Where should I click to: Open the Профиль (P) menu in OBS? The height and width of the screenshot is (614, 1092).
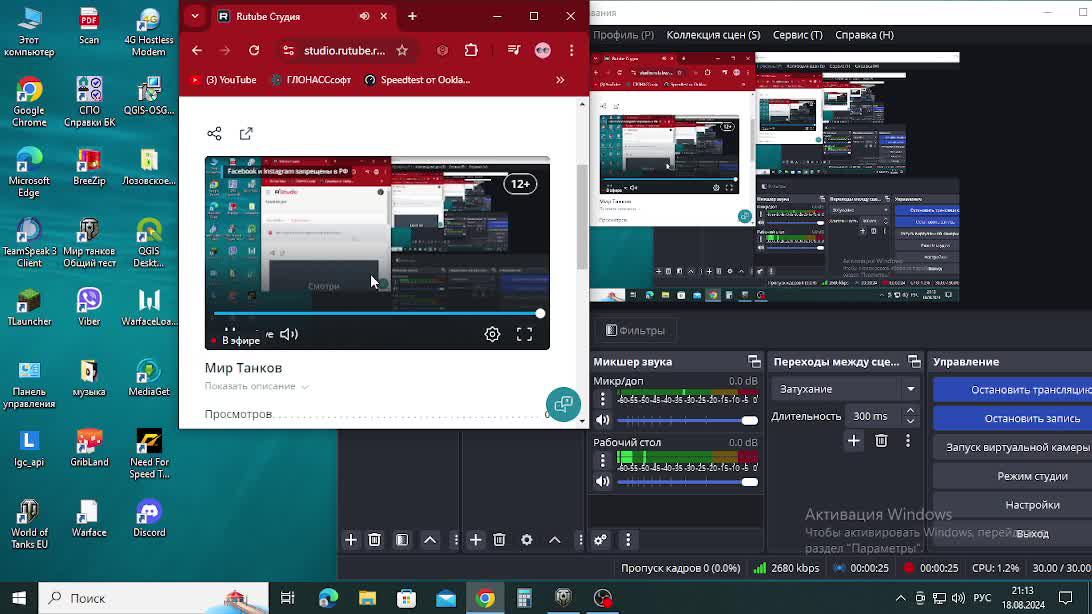click(x=623, y=35)
